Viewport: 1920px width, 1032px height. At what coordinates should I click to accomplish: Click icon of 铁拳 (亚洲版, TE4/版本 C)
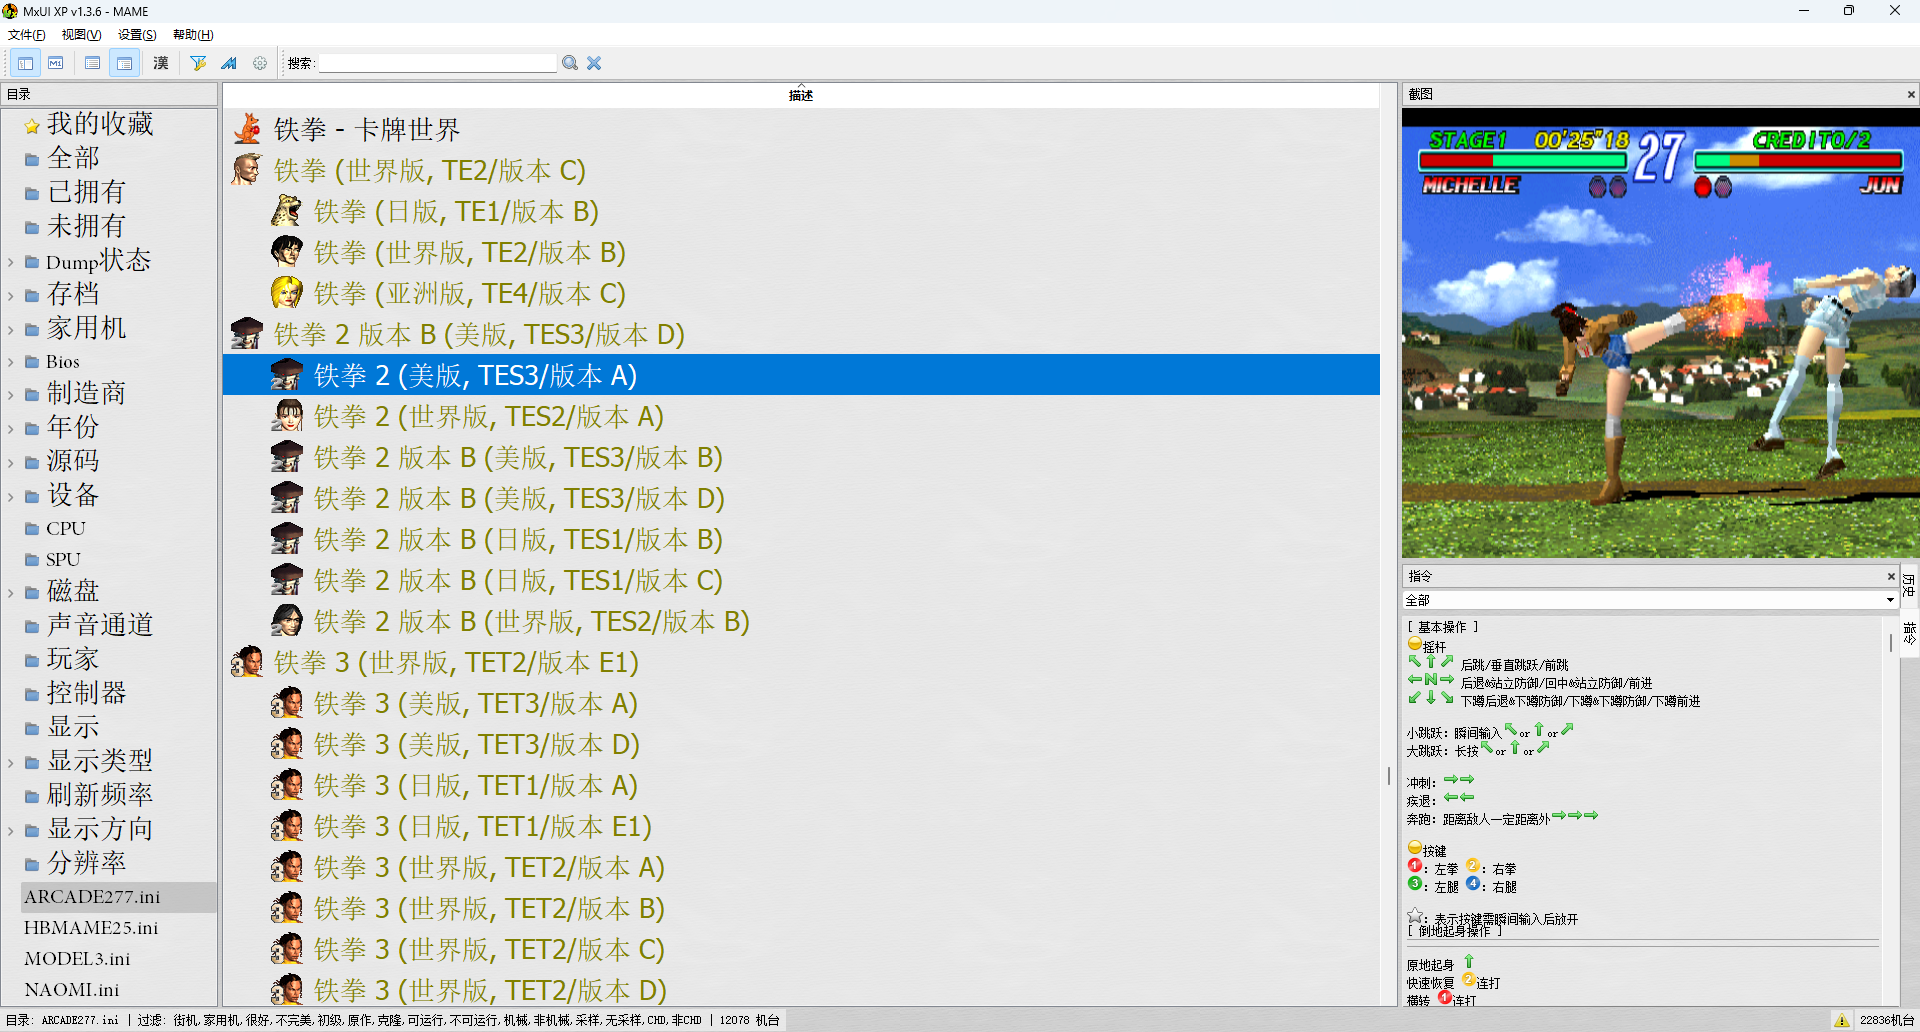click(287, 293)
